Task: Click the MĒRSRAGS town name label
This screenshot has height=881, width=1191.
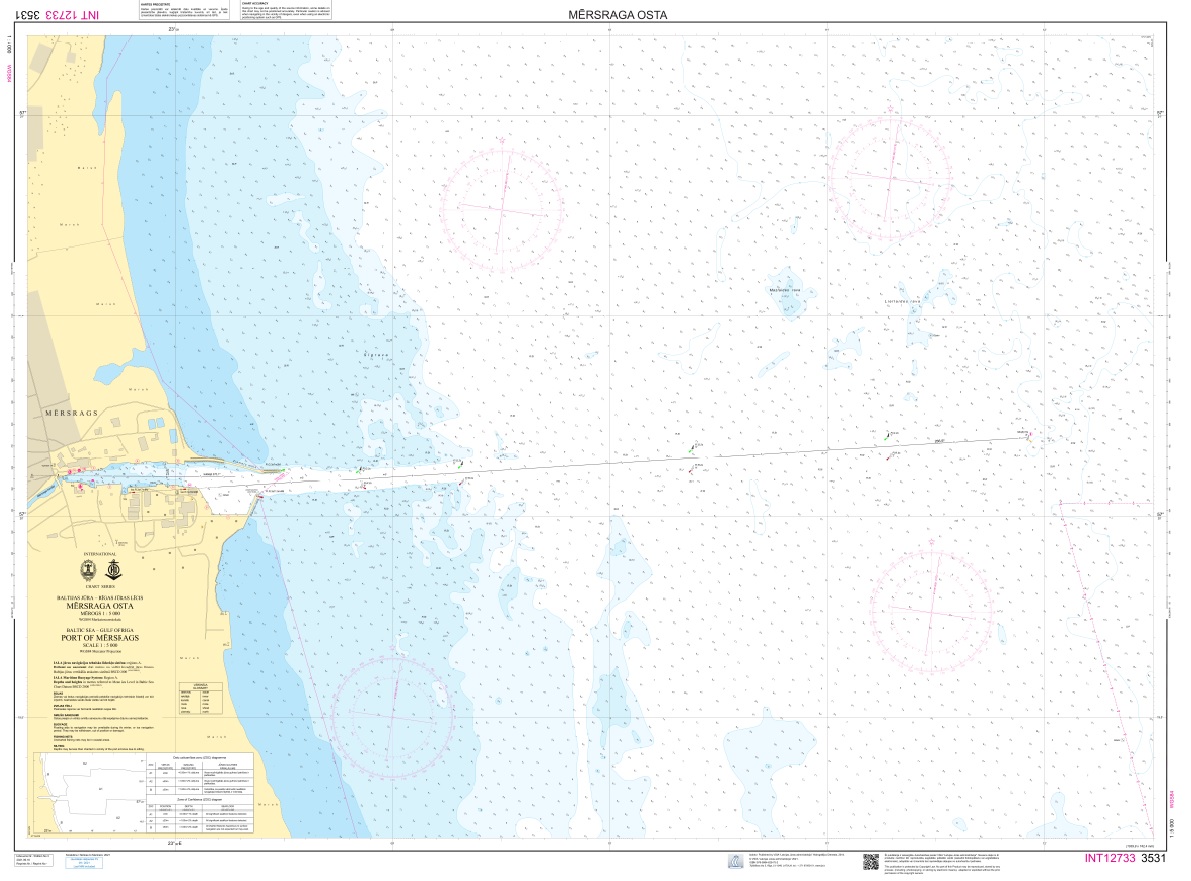Action: tap(68, 412)
